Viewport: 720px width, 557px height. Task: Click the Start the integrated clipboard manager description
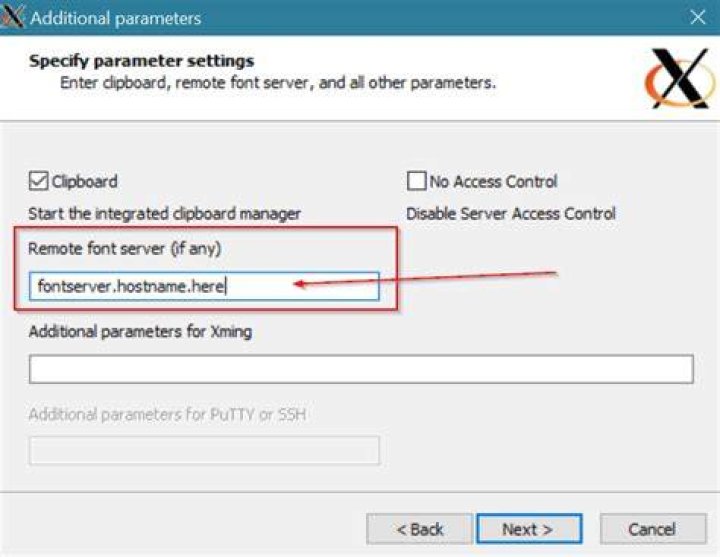[164, 214]
